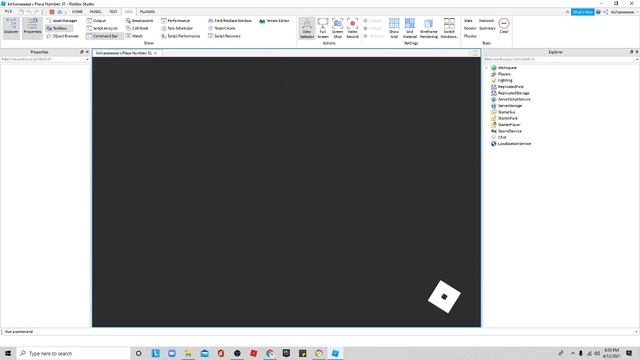640x360 pixels.
Task: Open the FILE menu
Action: [x=8, y=11]
